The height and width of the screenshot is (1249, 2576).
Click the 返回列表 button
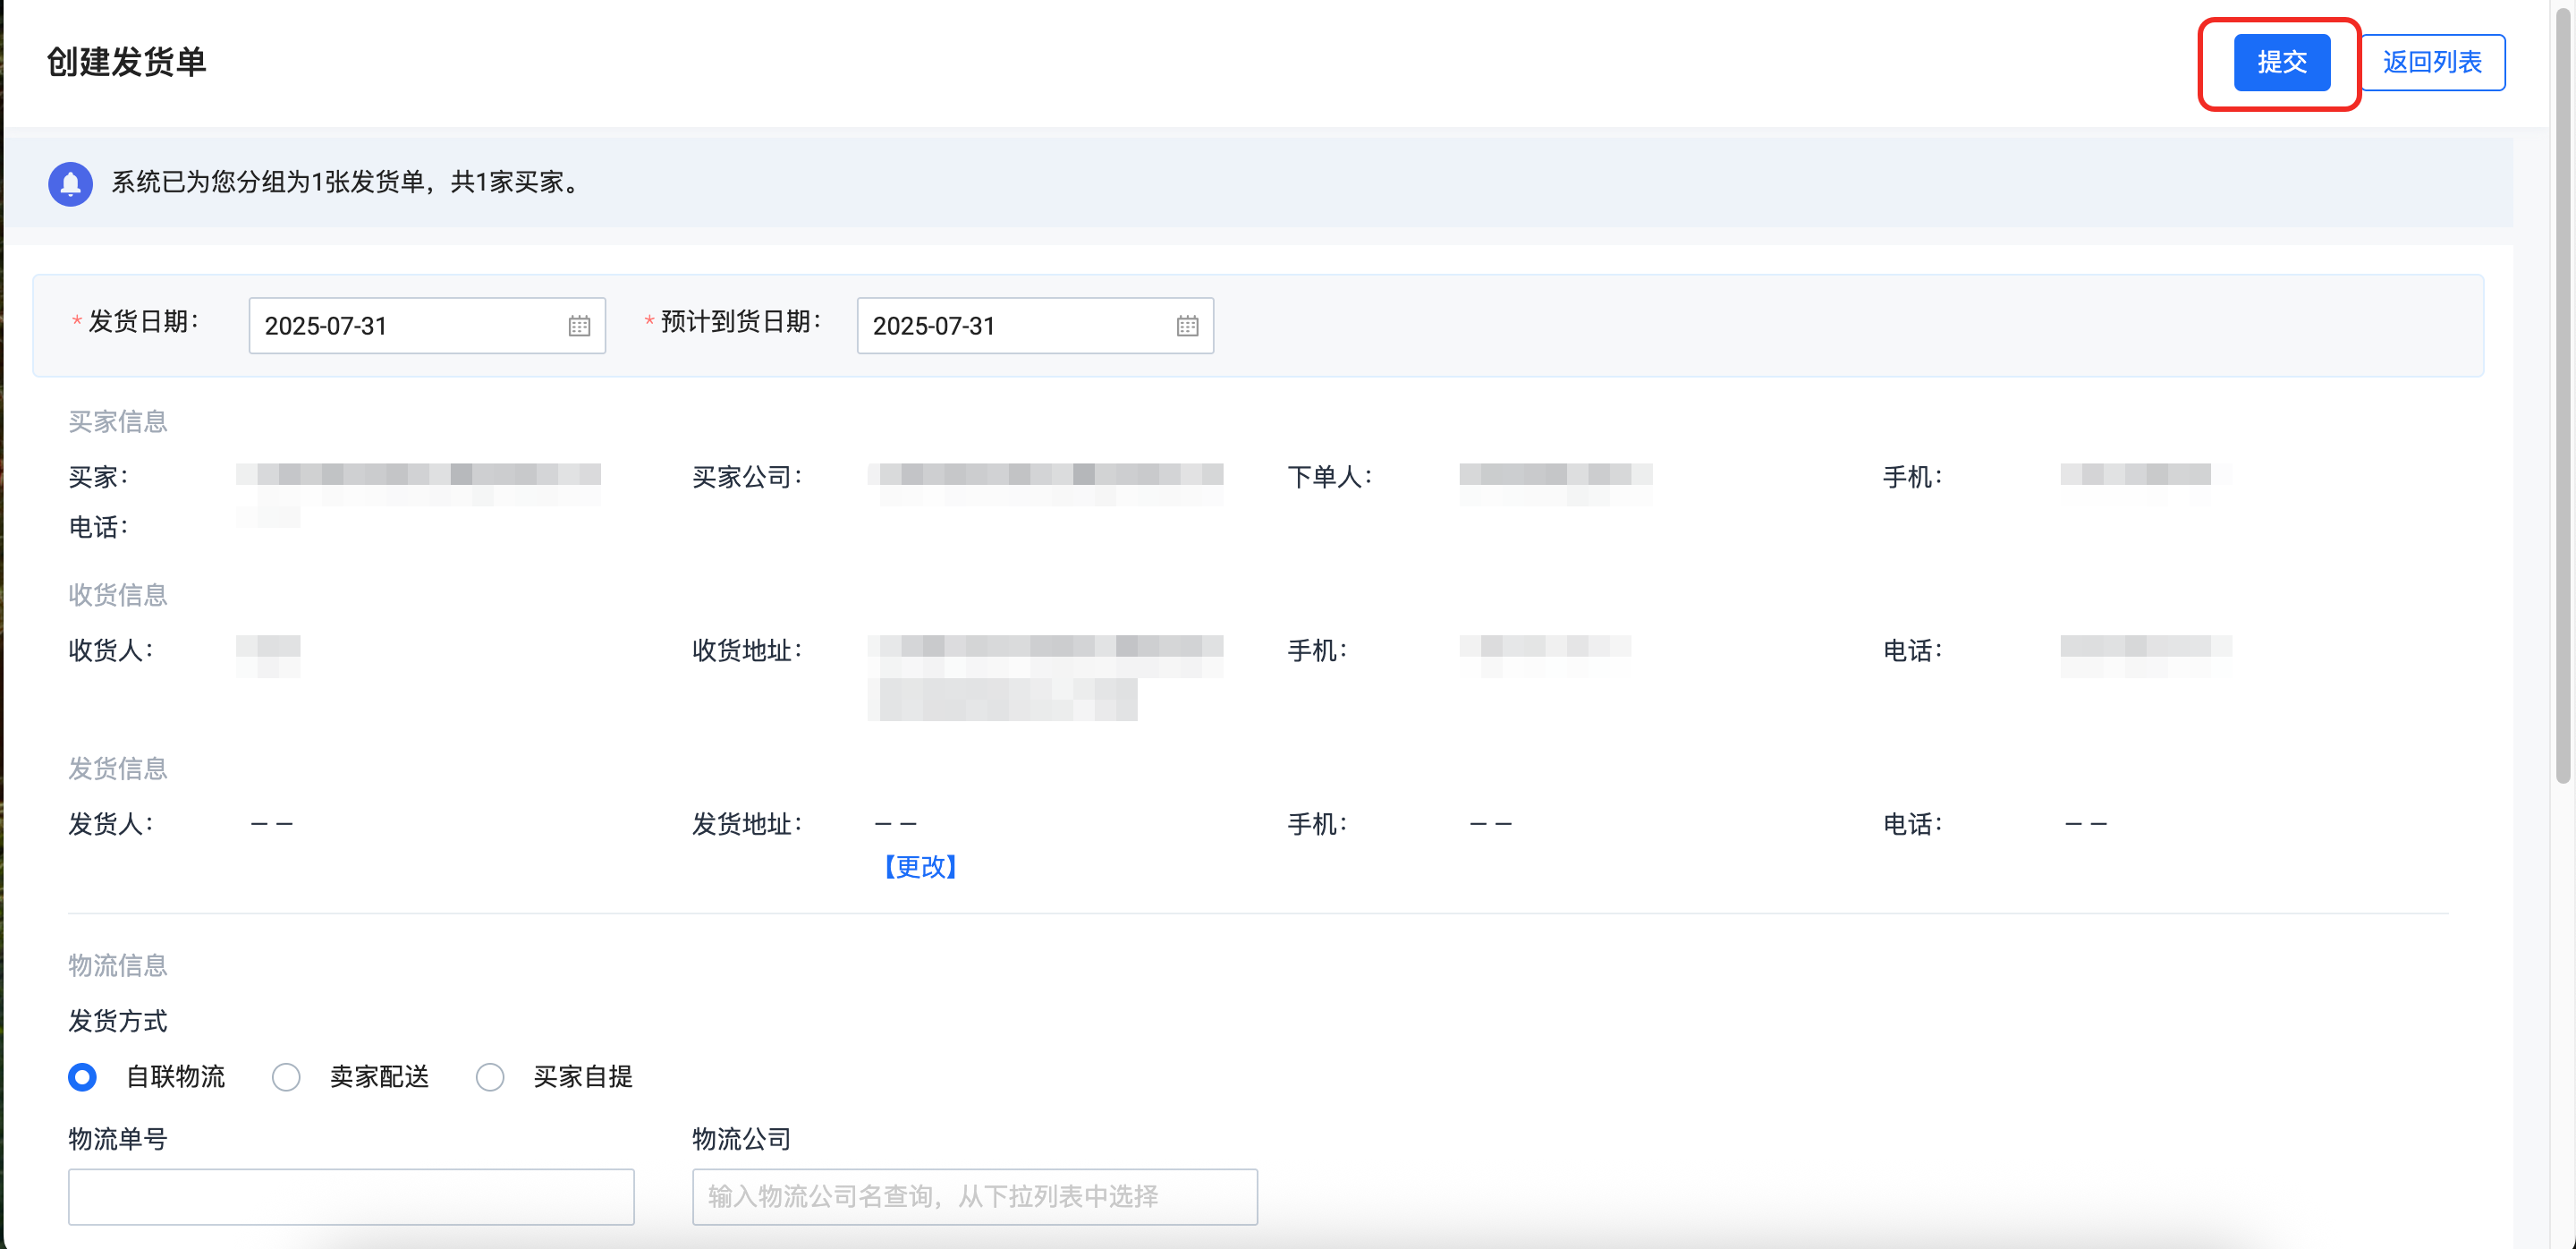[x=2431, y=62]
